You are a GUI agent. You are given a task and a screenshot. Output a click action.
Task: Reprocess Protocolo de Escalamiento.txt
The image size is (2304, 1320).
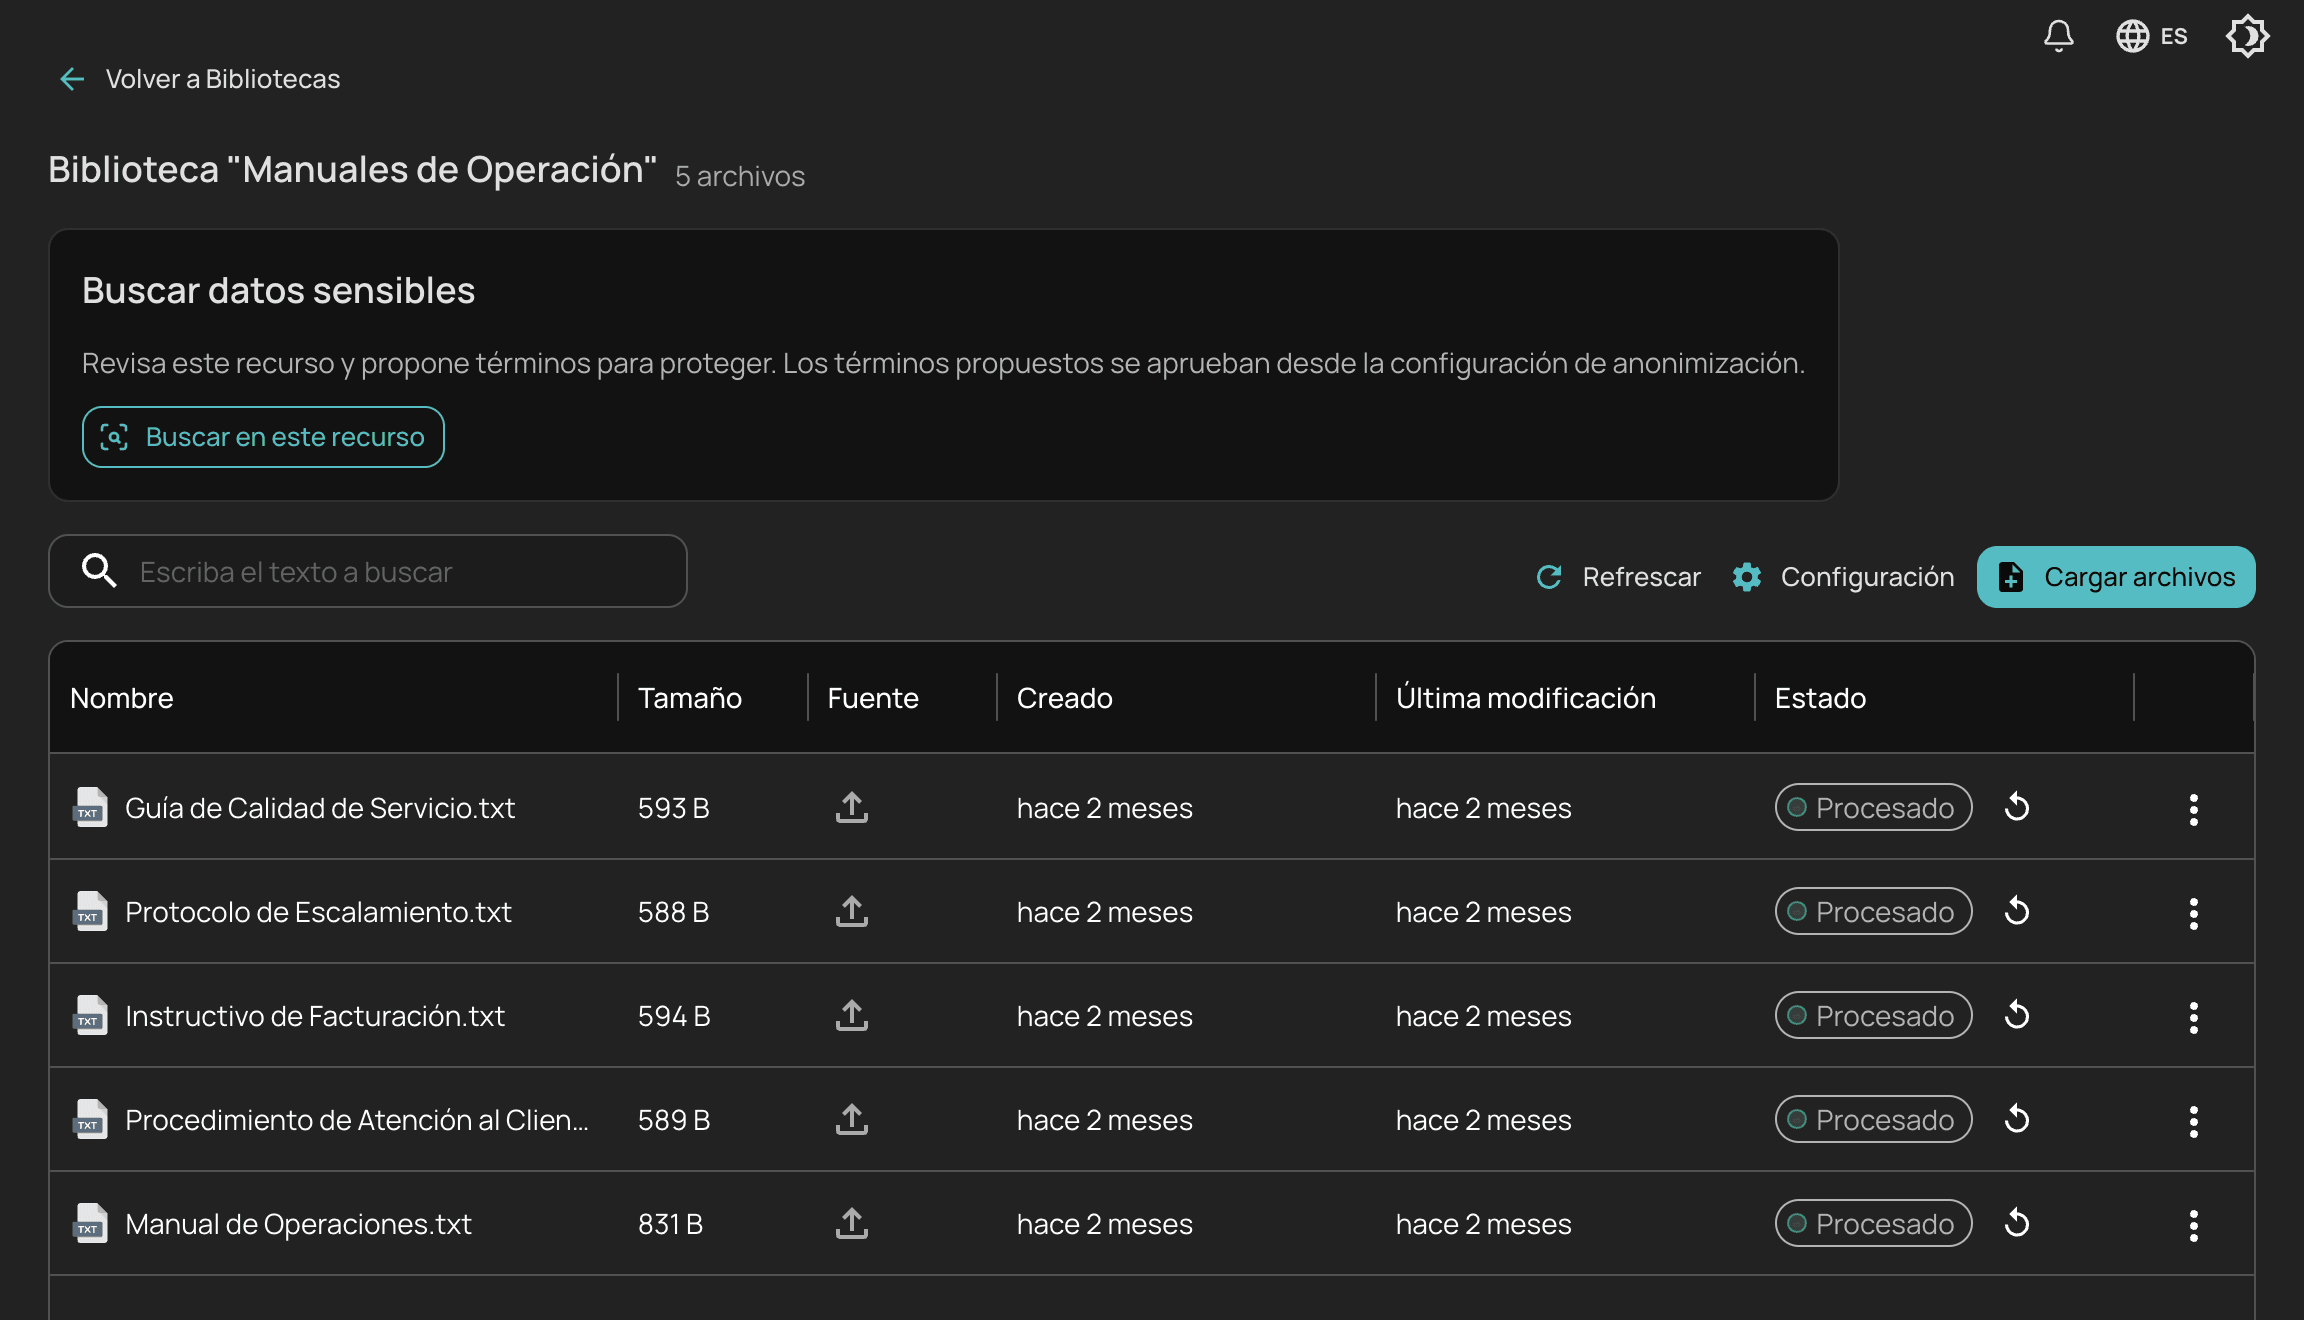2017,911
